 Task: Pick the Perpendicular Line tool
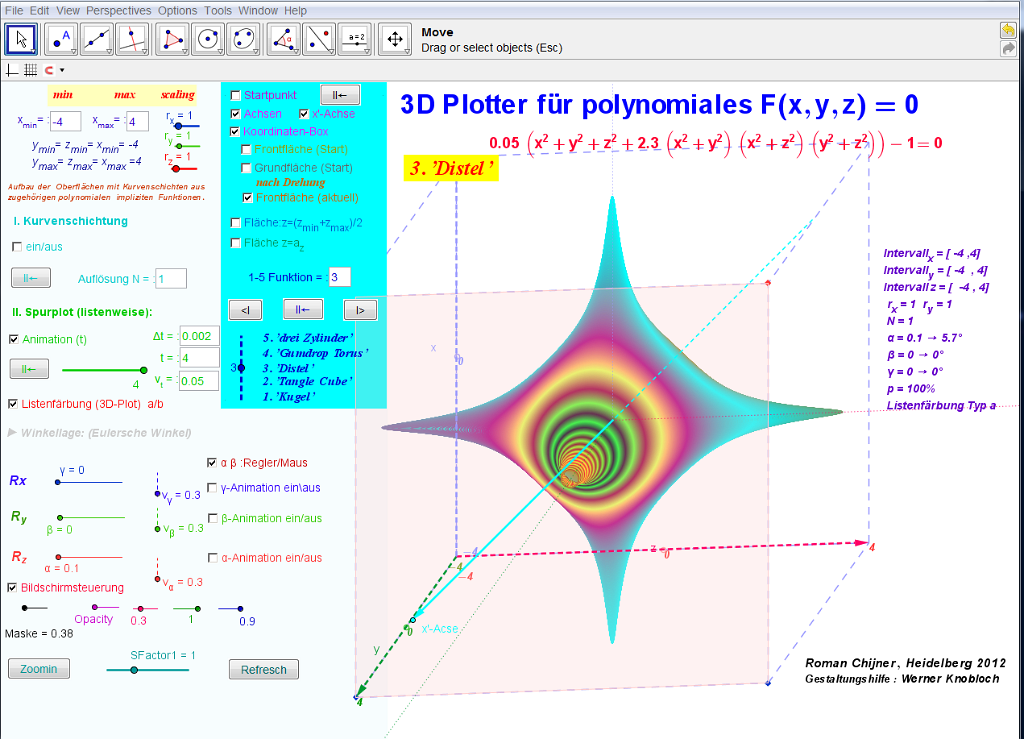click(x=132, y=39)
